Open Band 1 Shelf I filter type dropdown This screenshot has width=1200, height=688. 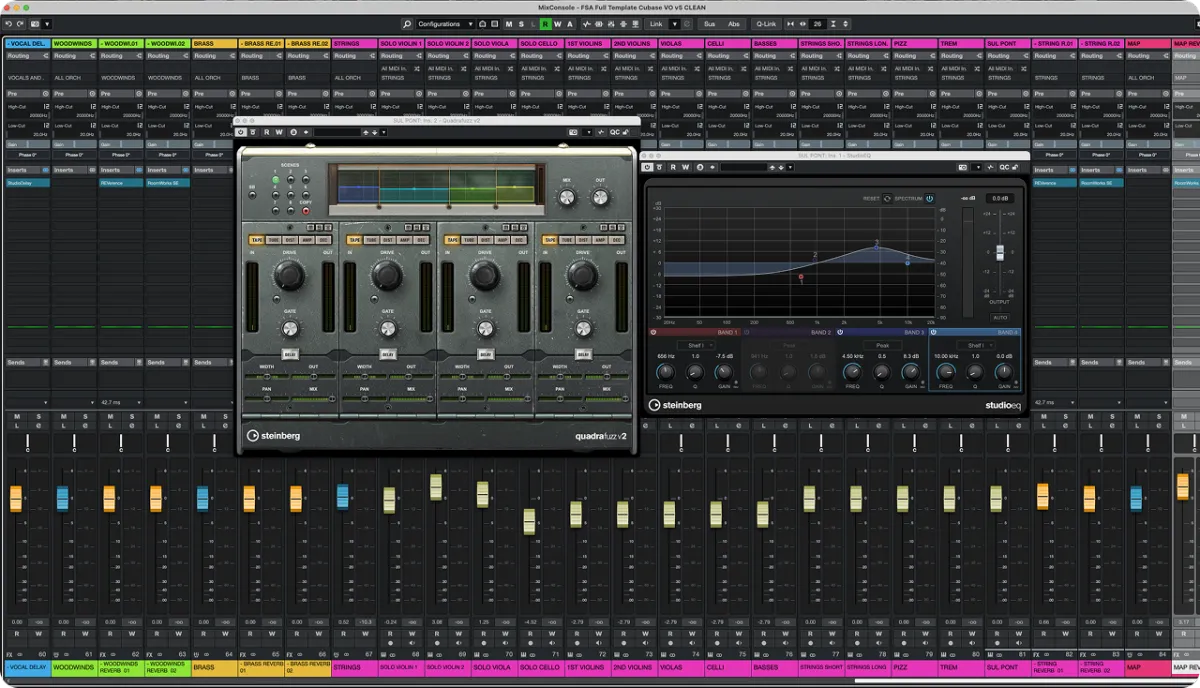[x=695, y=345]
